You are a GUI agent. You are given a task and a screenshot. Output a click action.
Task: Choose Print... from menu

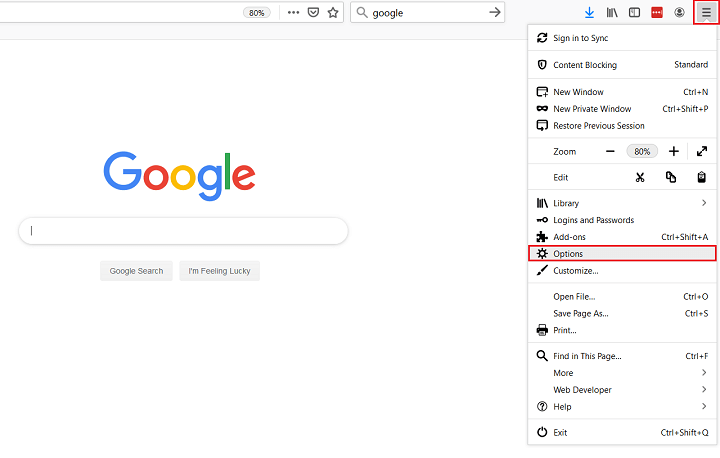coord(622,330)
